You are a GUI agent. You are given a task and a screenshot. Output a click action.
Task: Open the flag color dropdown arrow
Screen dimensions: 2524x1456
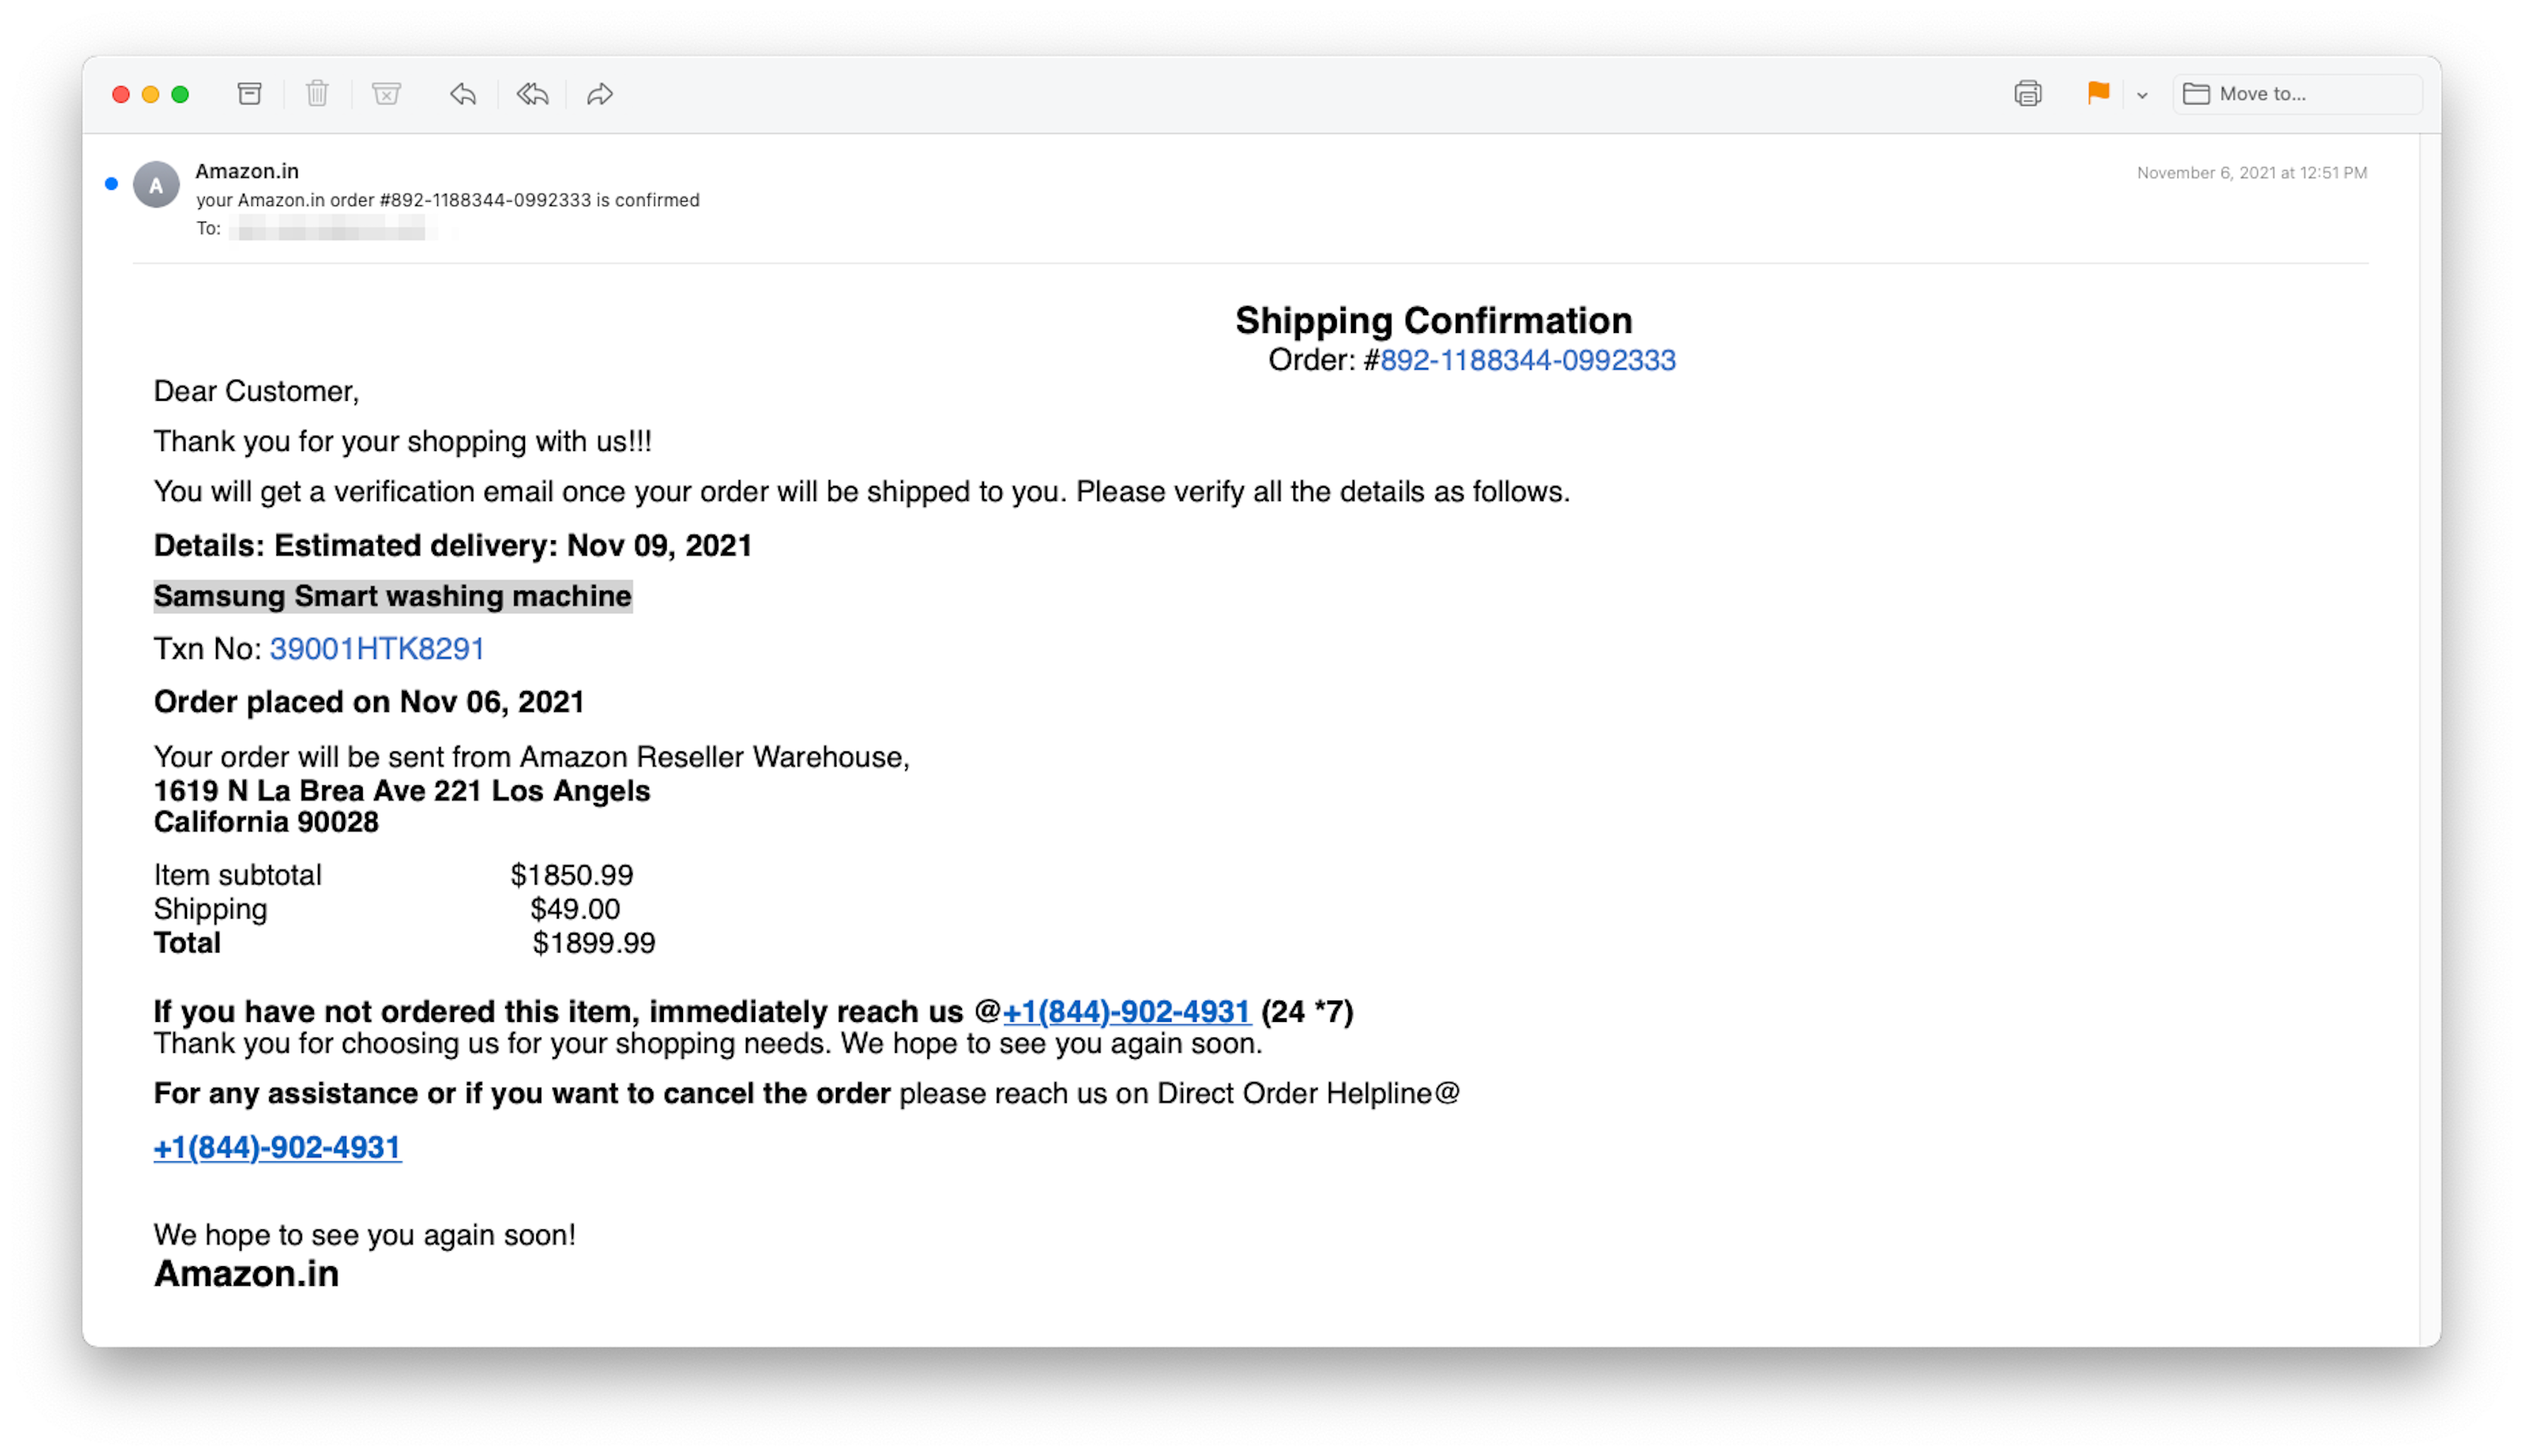click(2141, 95)
